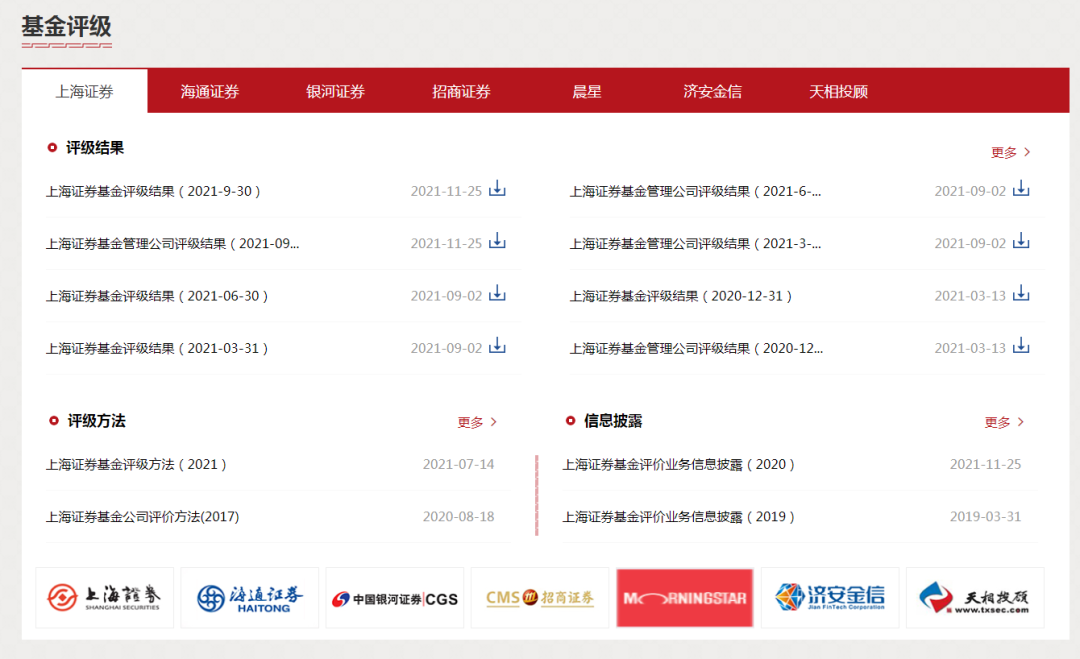Switch to the 济安金信 tab
The width and height of the screenshot is (1080, 659).
pos(713,91)
